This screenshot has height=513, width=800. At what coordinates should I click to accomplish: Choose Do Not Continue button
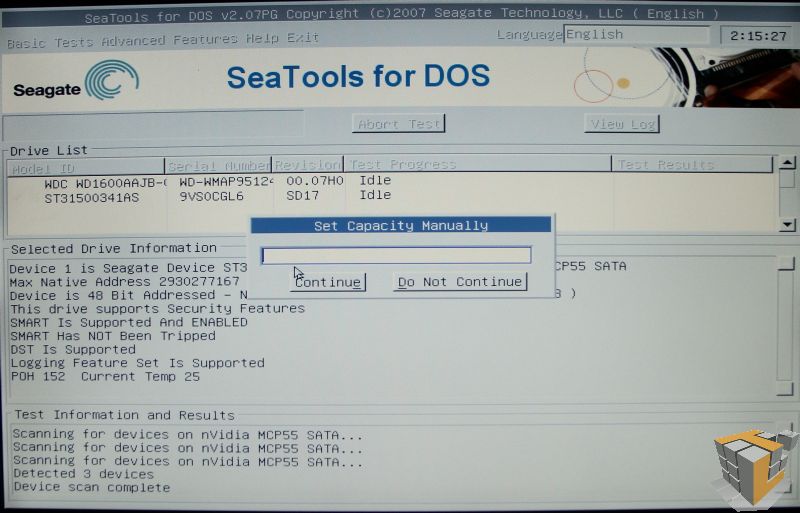coord(460,282)
